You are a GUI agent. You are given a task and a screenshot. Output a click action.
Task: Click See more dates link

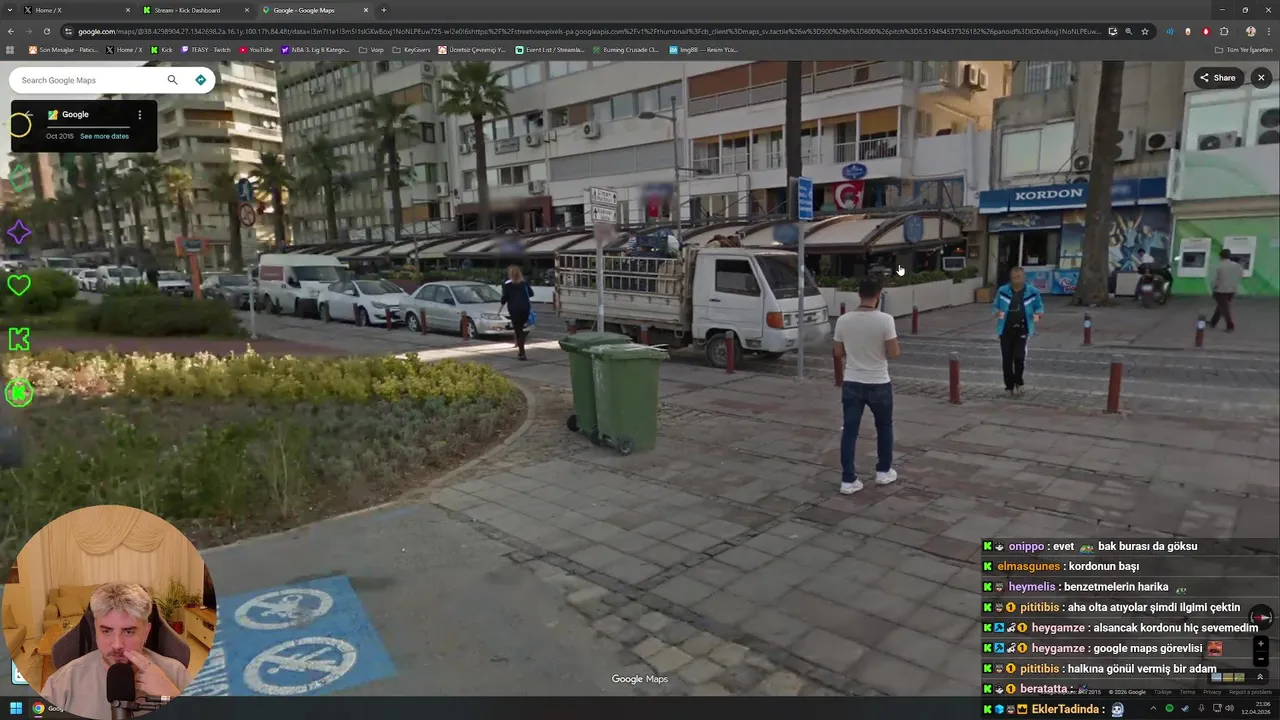[104, 136]
